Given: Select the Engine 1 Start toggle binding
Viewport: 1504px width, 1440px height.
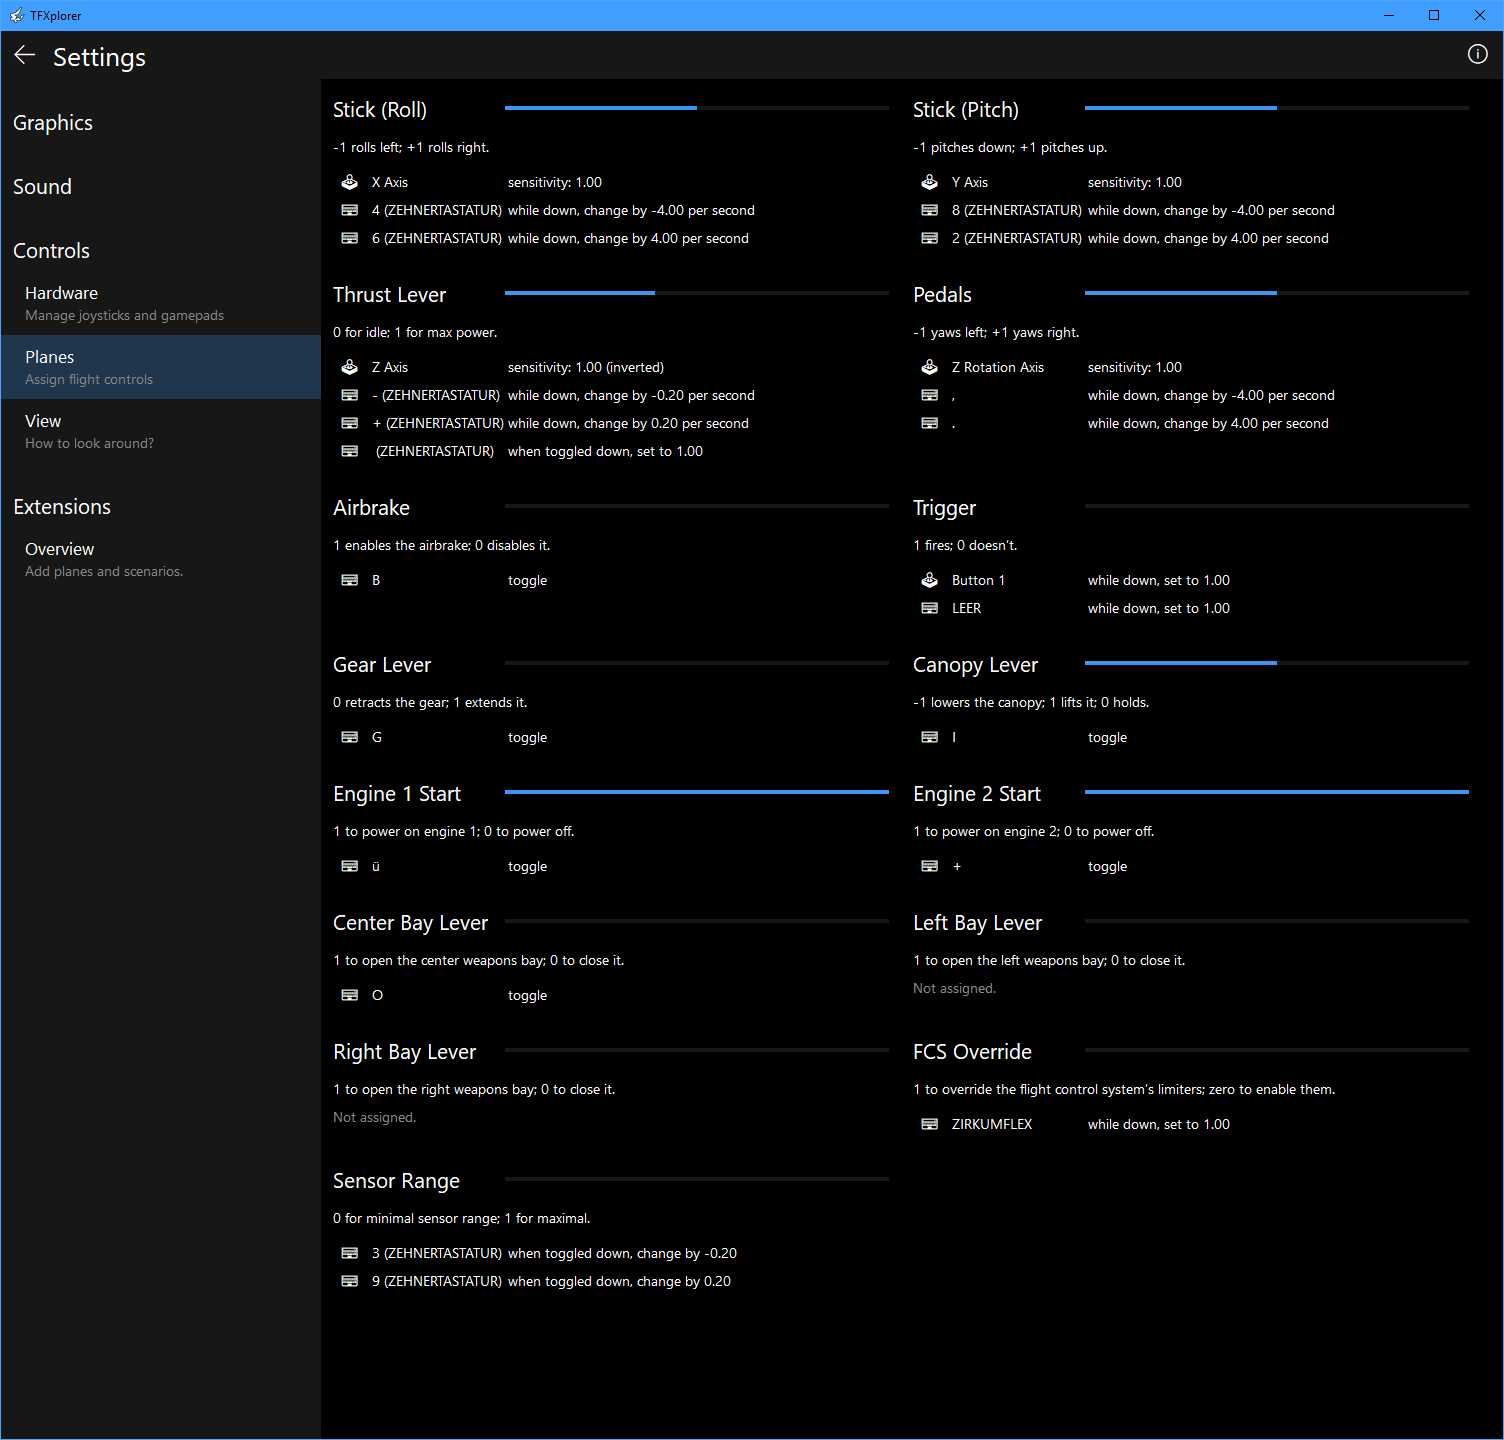Looking at the screenshot, I should click(527, 866).
